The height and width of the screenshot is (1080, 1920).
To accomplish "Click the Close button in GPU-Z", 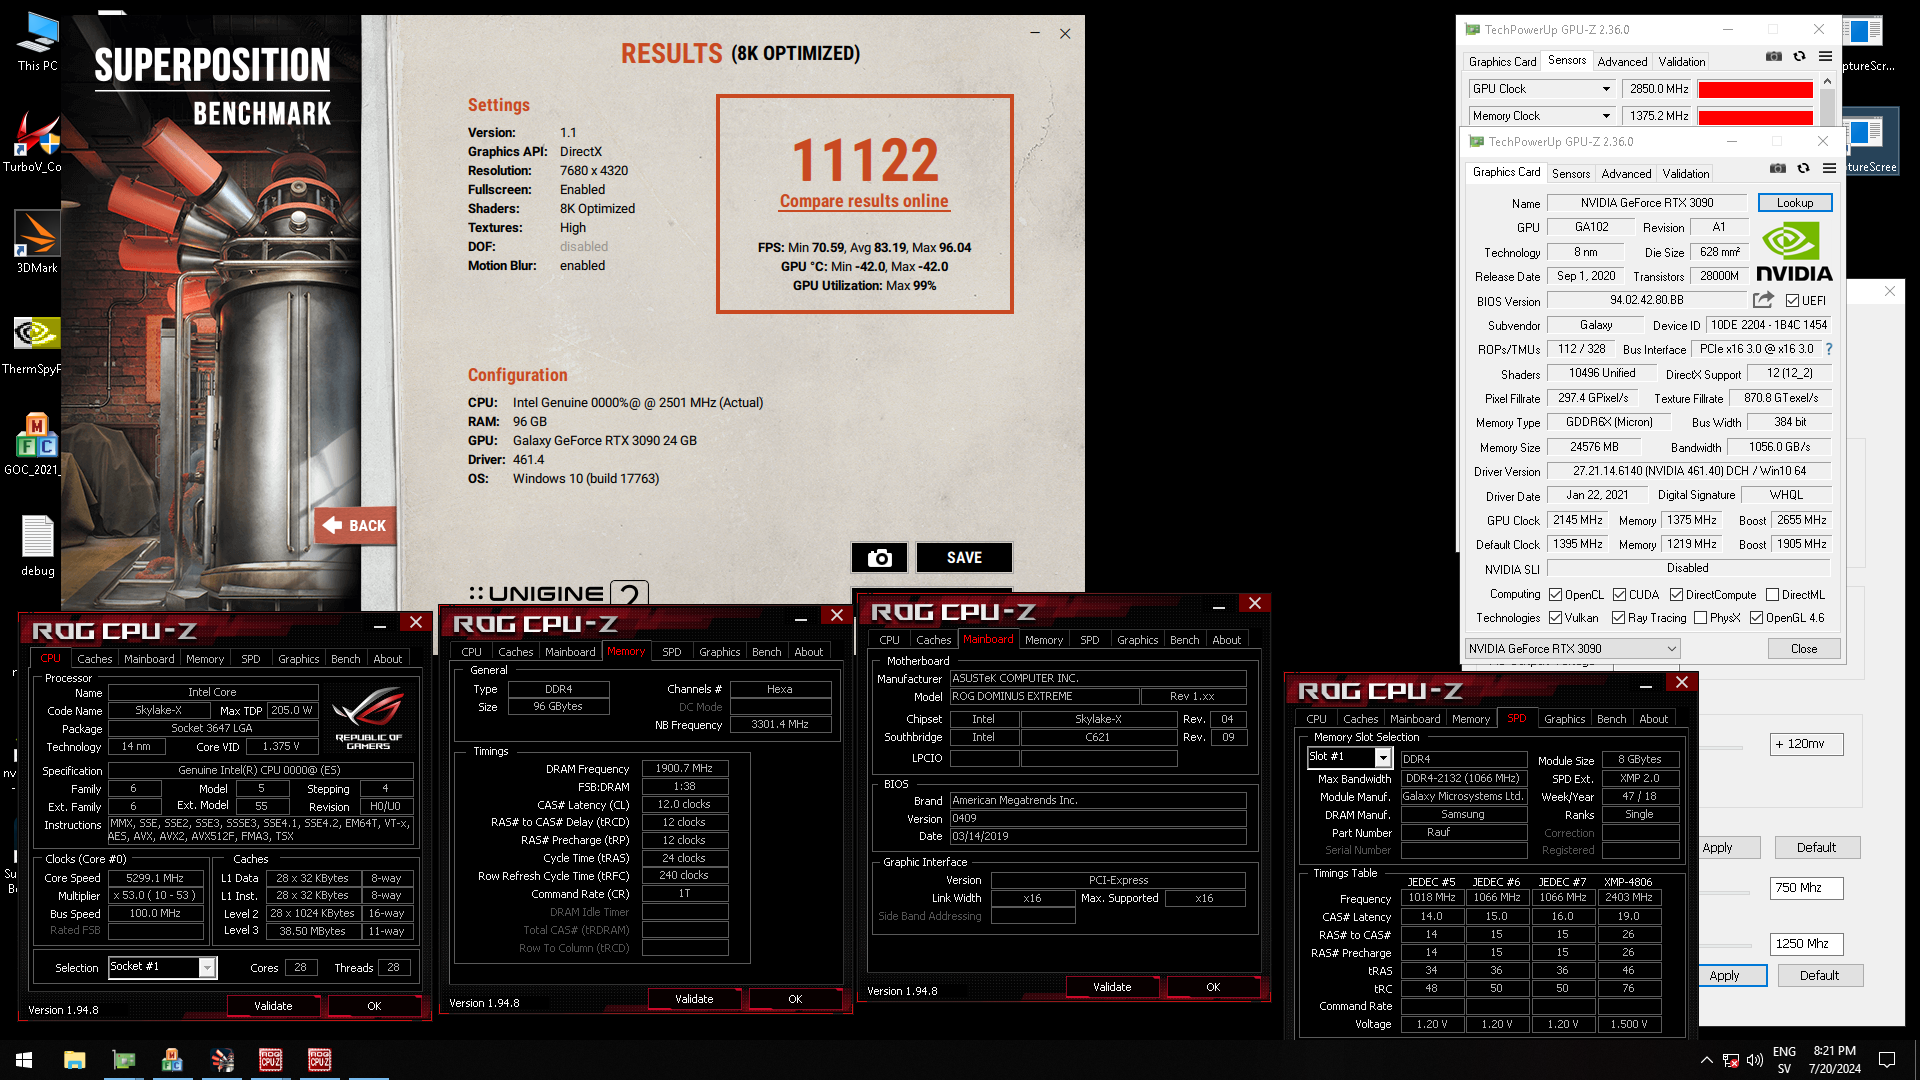I will (1803, 649).
